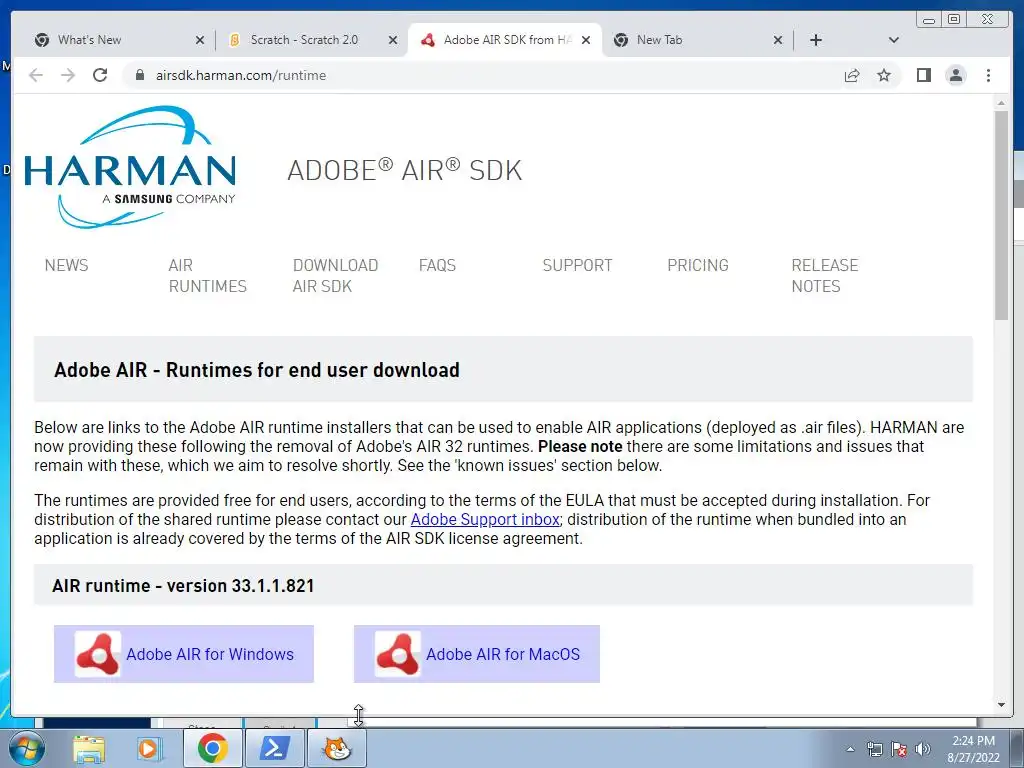Screen dimensions: 1024x768
Task: Download Adobe AIR for MacOS
Action: [x=477, y=654]
